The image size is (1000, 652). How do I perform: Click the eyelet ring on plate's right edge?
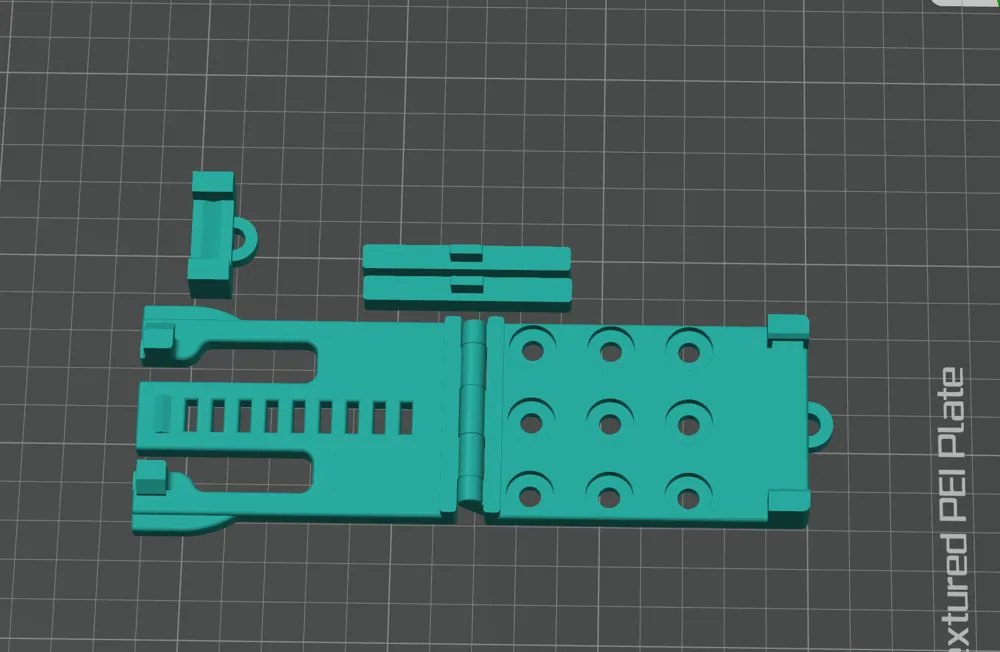tap(821, 425)
